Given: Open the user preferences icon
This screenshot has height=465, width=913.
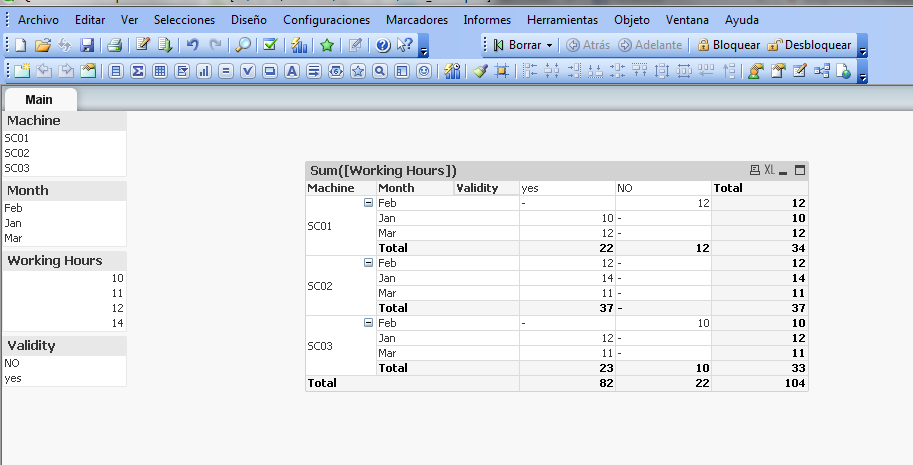Looking at the screenshot, I should click(755, 71).
